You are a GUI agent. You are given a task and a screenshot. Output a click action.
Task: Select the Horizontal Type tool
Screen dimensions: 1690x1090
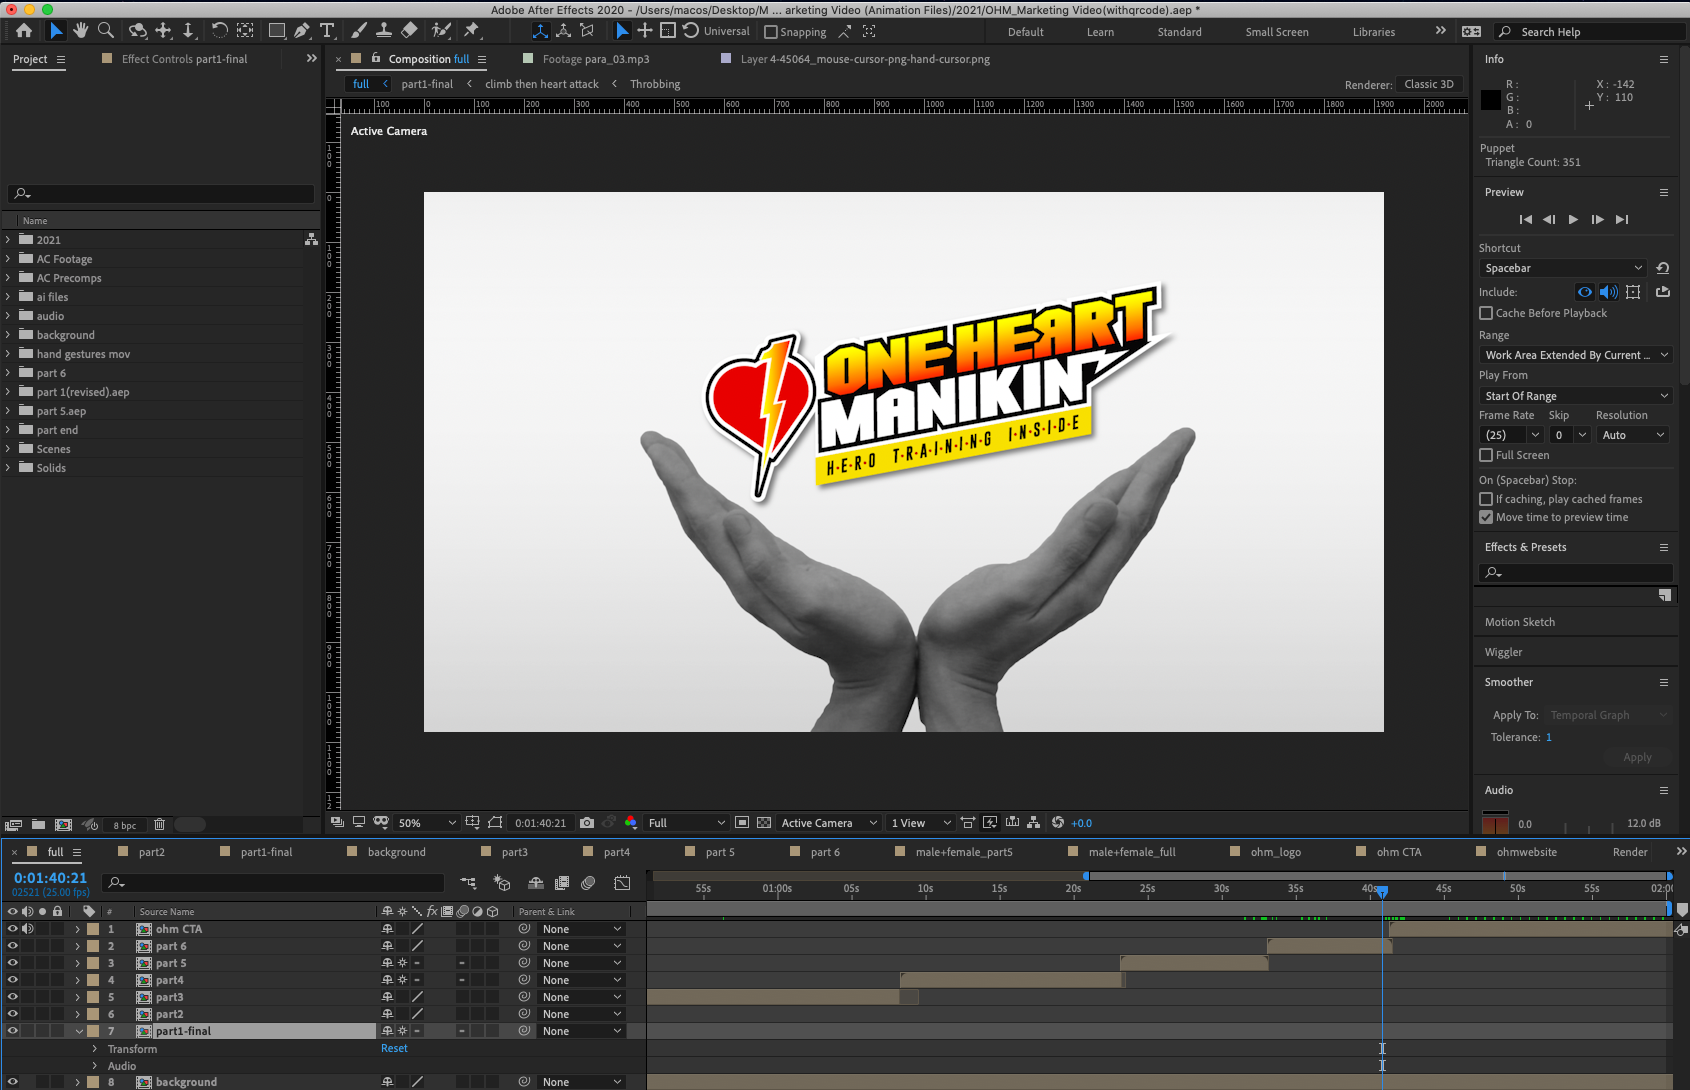click(327, 31)
